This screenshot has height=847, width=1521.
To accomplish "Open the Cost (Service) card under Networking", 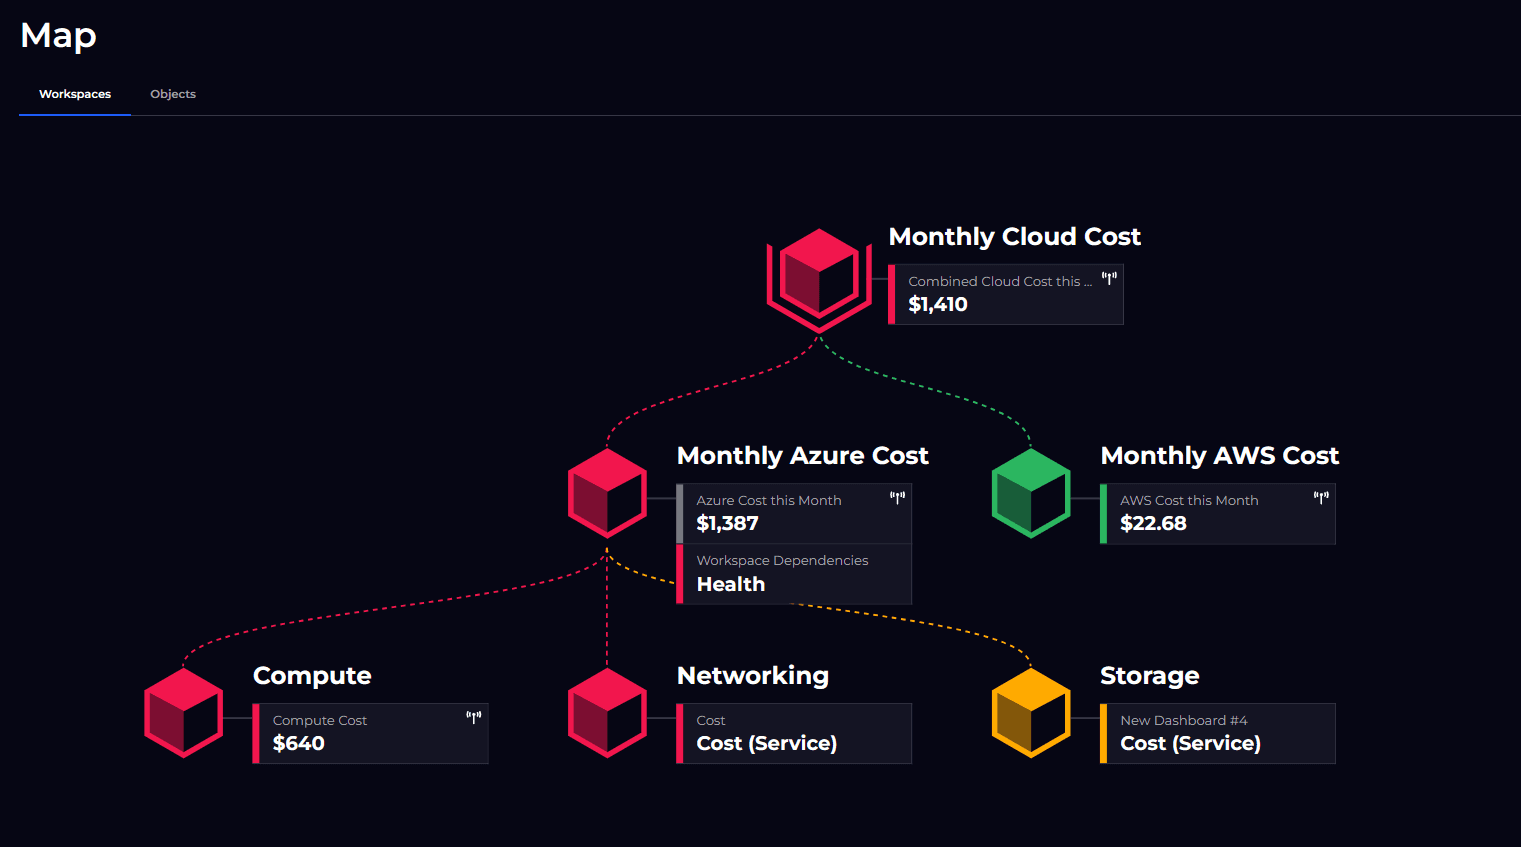I will [794, 733].
